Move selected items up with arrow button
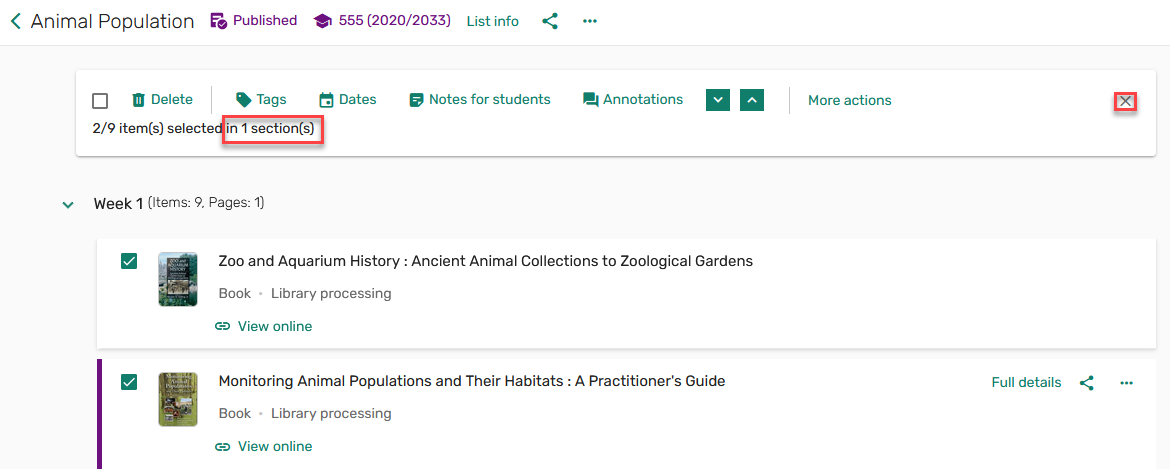 click(x=752, y=100)
